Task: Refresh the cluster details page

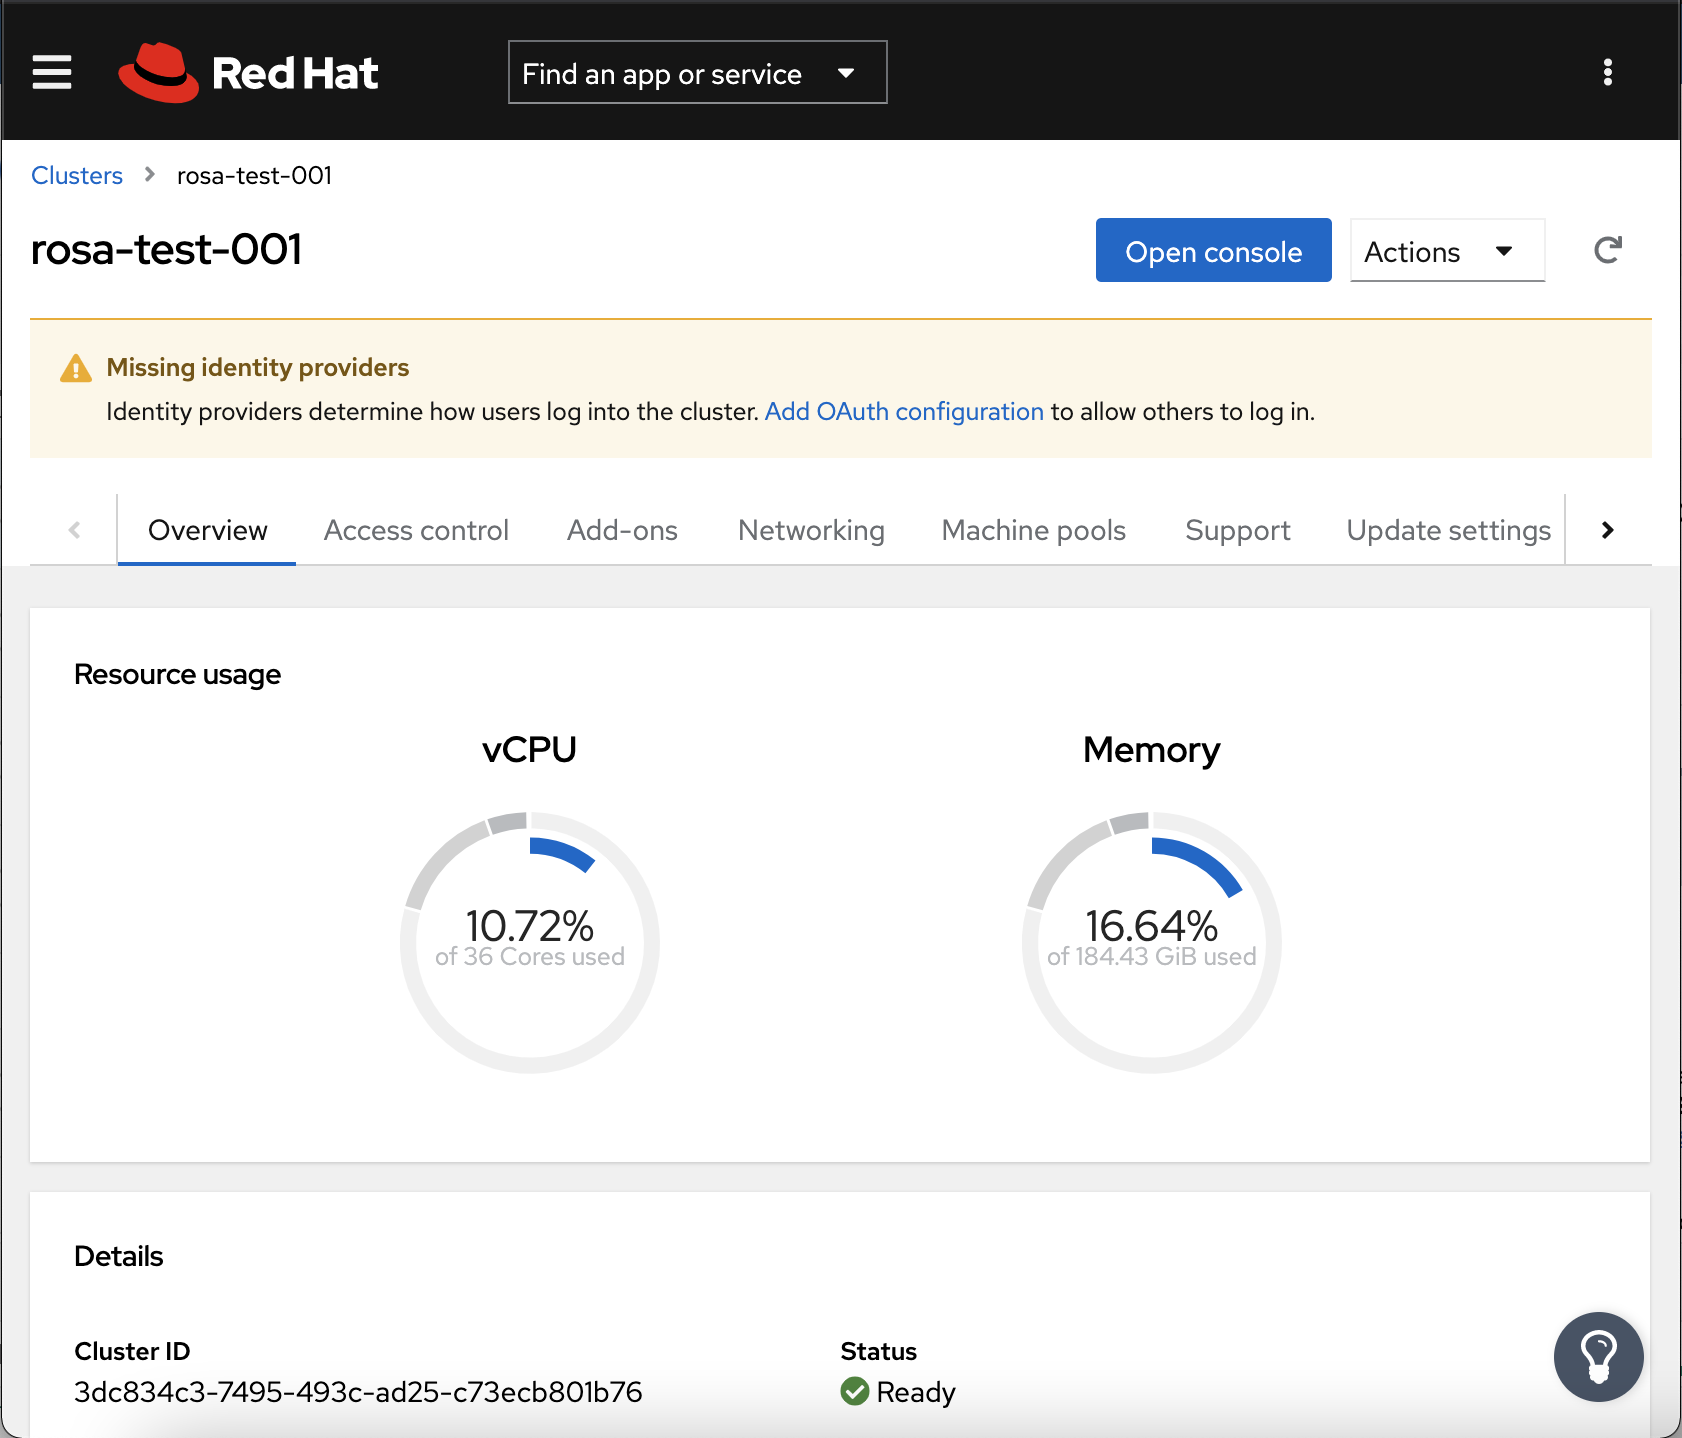Action: click(x=1608, y=250)
